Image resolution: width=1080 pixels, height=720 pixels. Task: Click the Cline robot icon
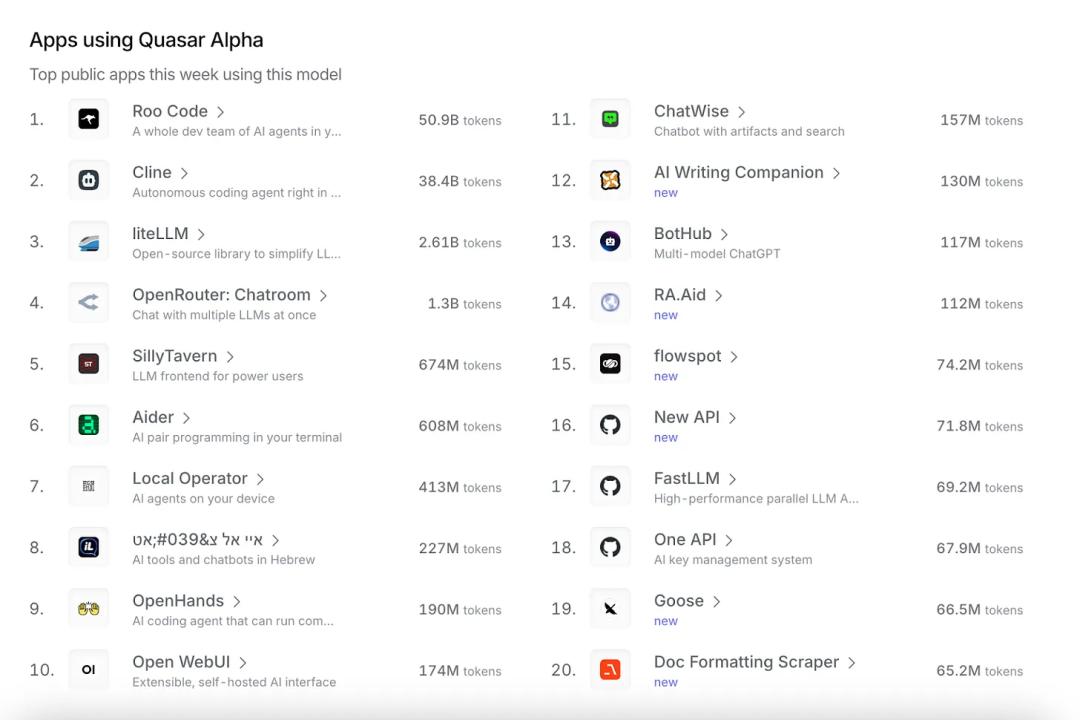pos(89,181)
